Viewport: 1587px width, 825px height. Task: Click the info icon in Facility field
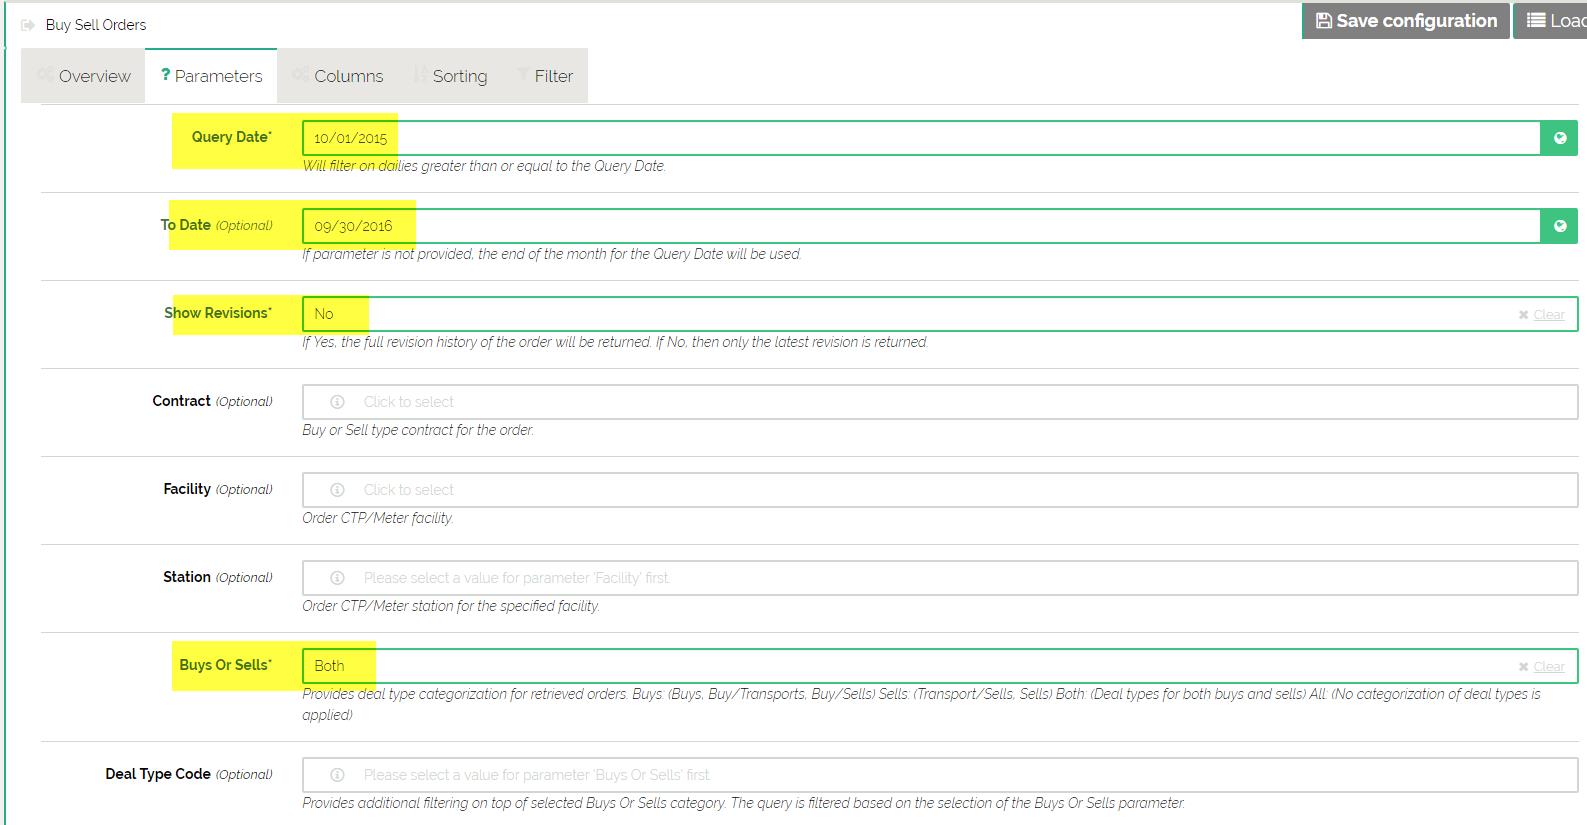tap(338, 490)
